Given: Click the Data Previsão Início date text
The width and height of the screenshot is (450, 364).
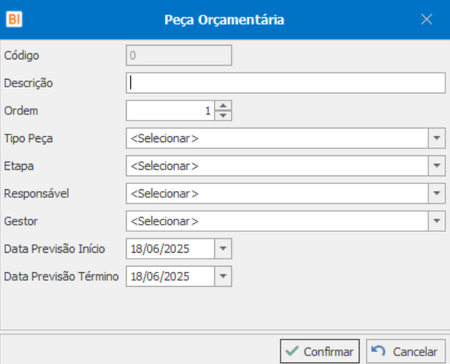Looking at the screenshot, I should click(x=160, y=249).
